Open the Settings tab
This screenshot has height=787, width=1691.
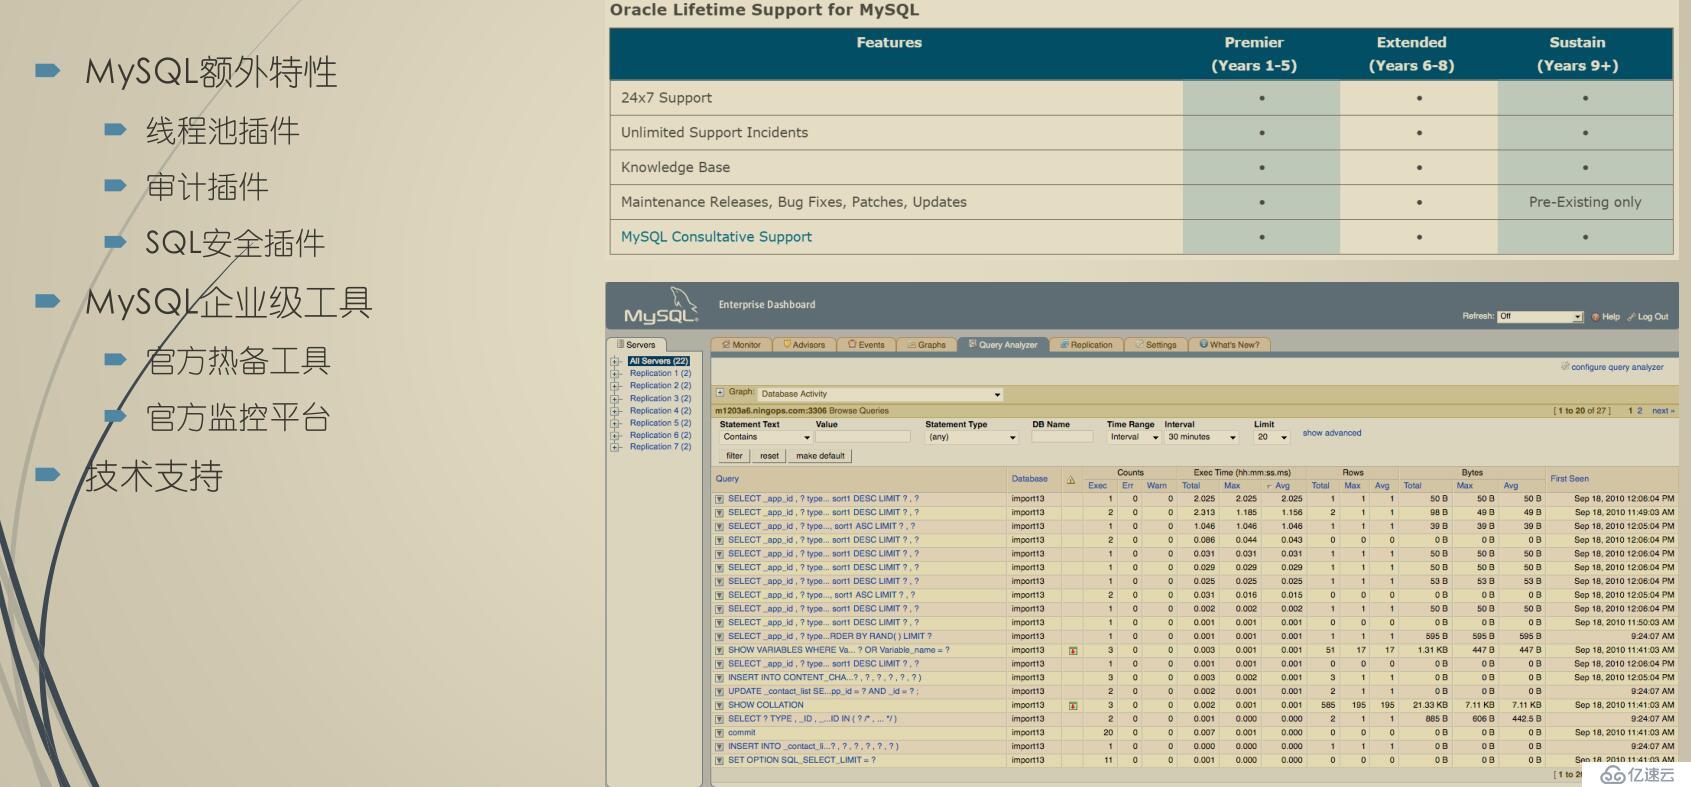[x=1155, y=345]
